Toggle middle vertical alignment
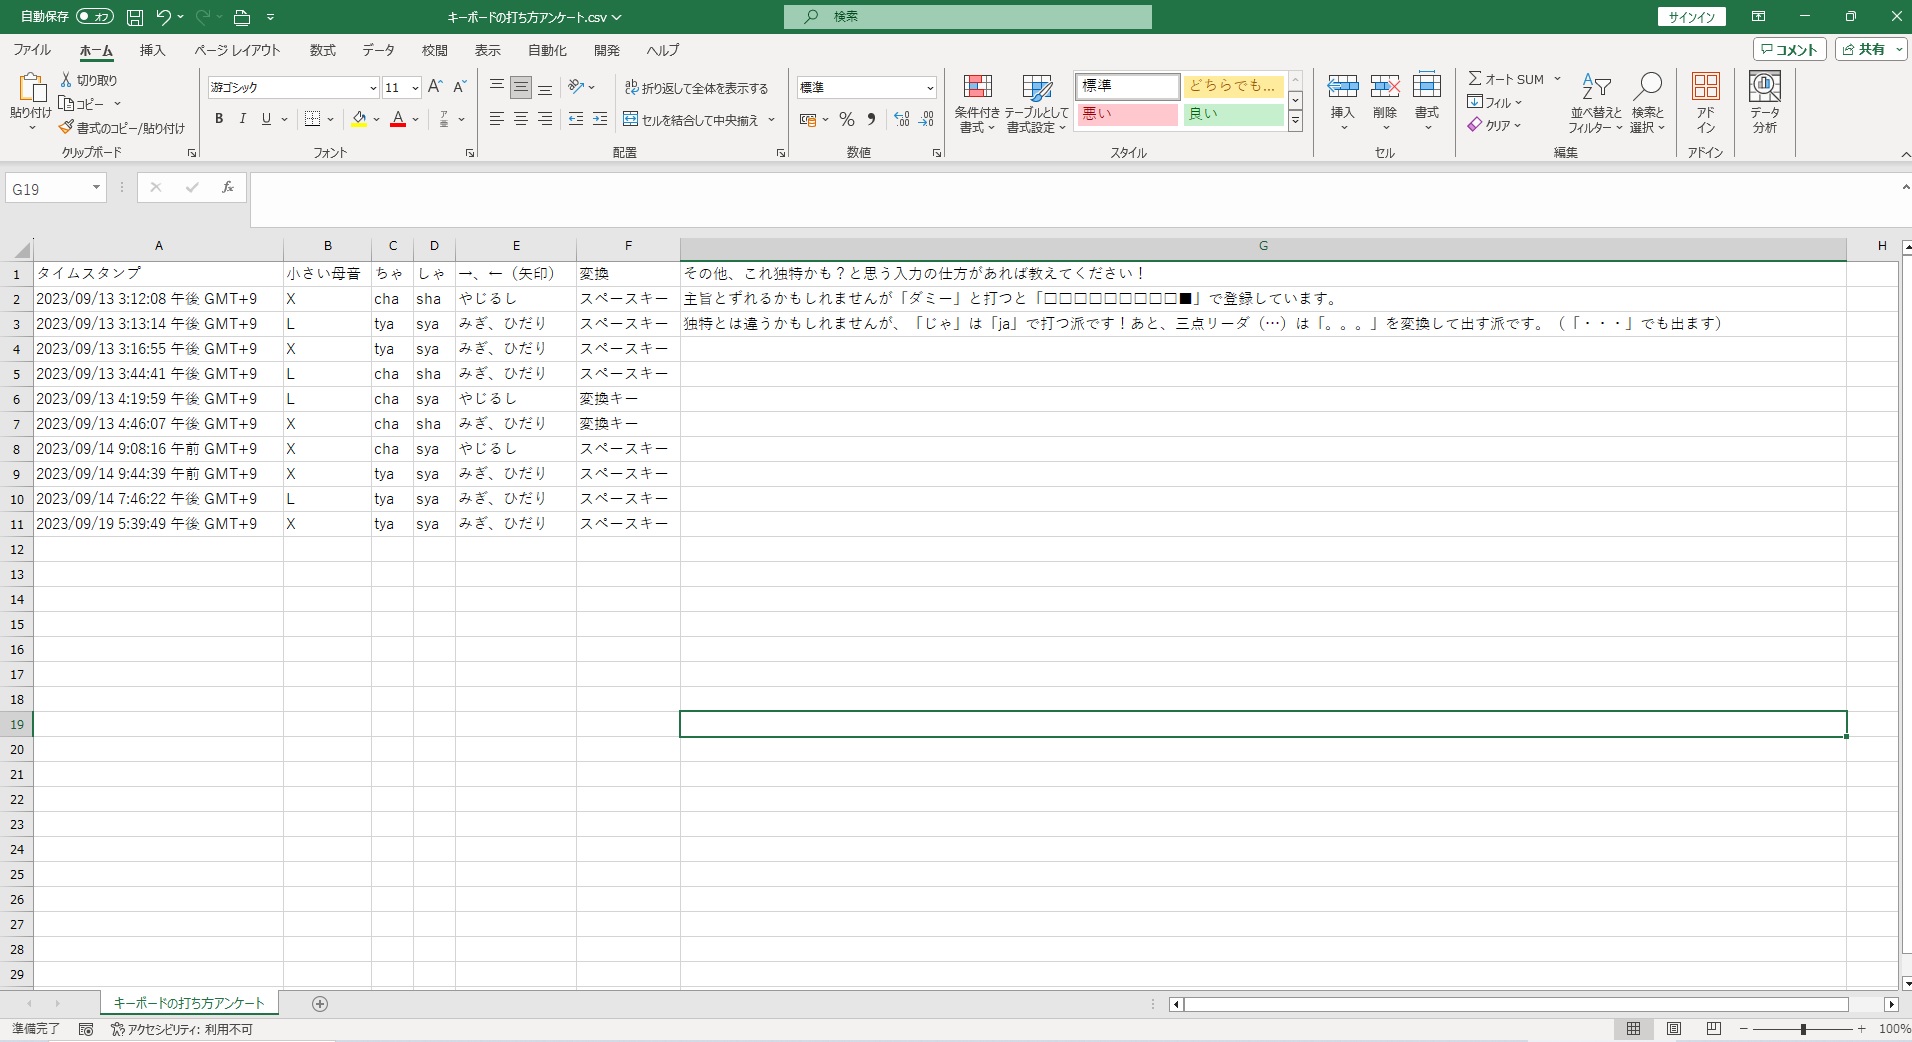This screenshot has width=1912, height=1042. [x=521, y=88]
